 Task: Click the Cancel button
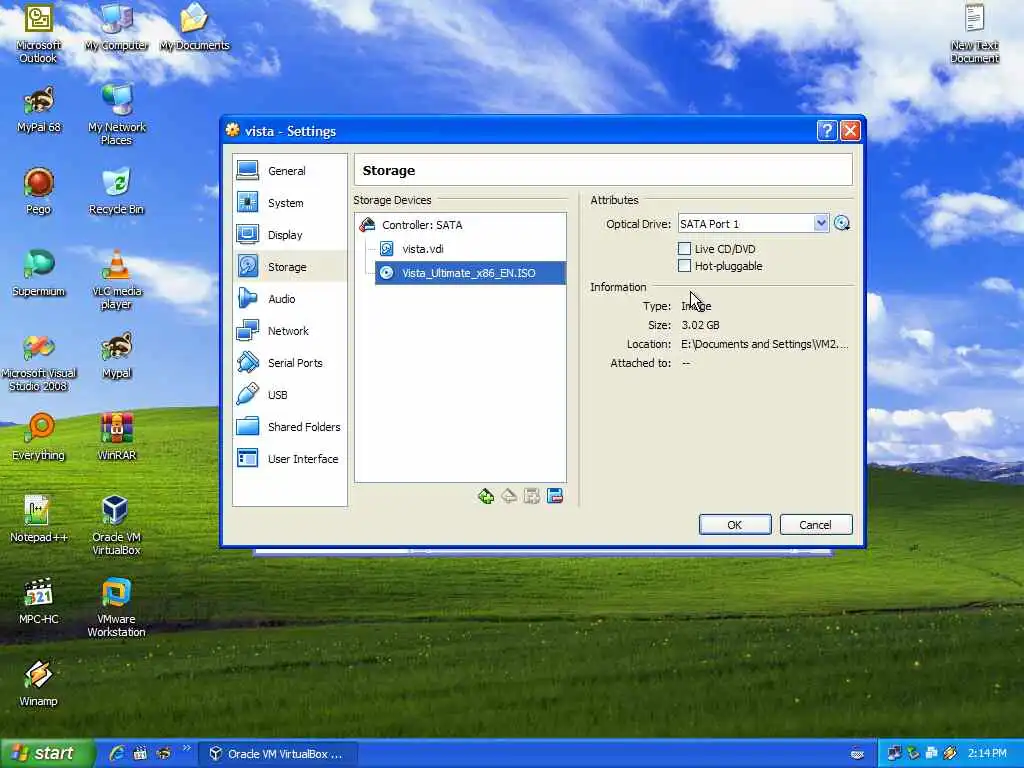coord(816,524)
